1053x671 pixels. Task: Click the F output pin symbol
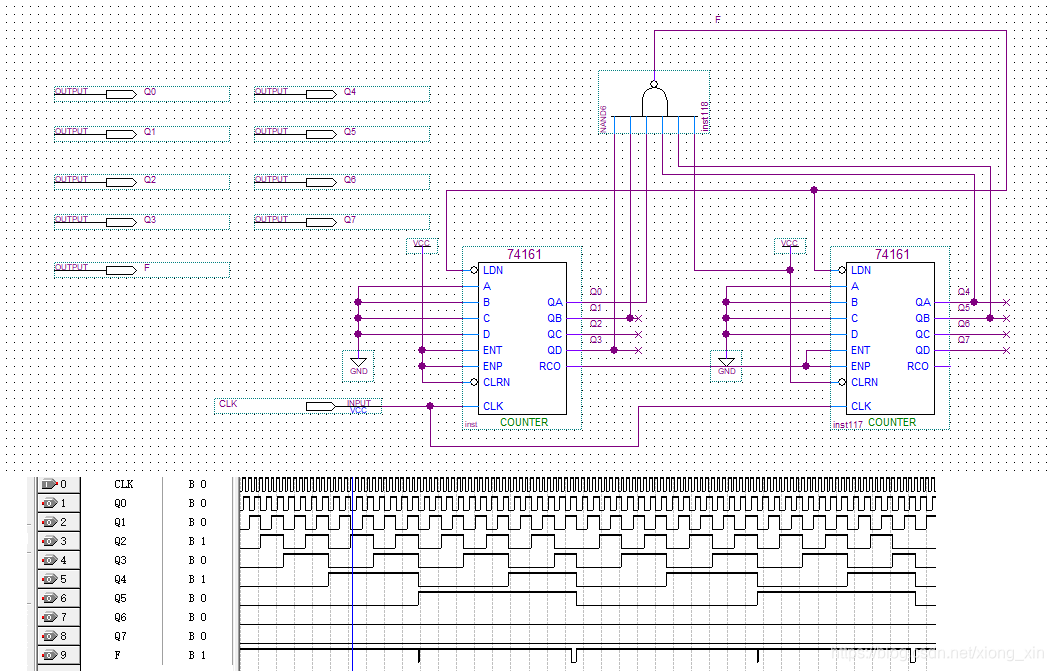[121, 270]
